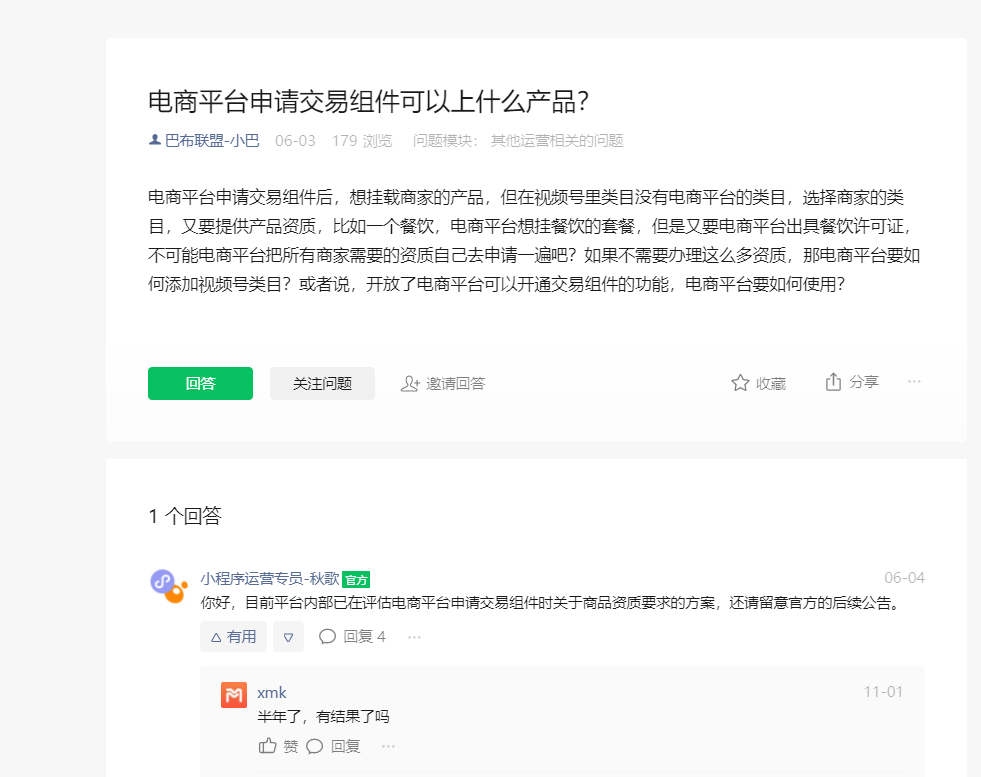Click the user icon beside 巴布联盟-小巴
The image size is (981, 777).
coord(155,140)
